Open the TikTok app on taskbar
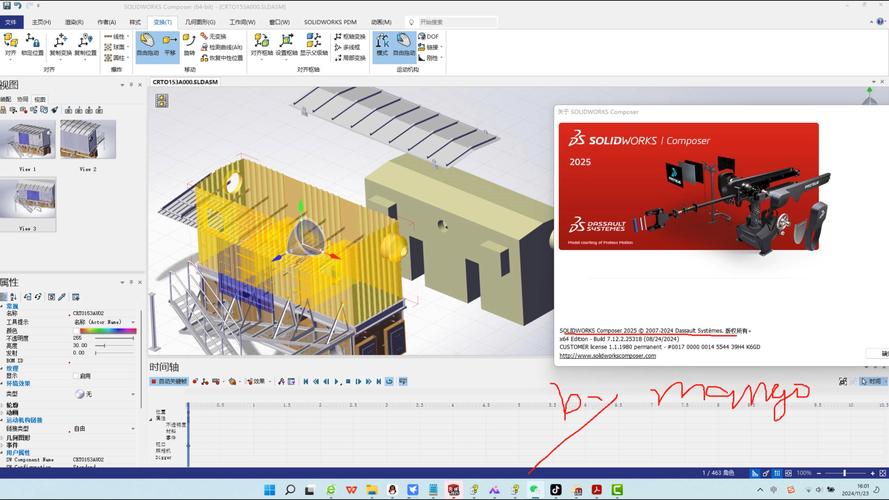Image resolution: width=889 pixels, height=500 pixels. click(x=556, y=489)
